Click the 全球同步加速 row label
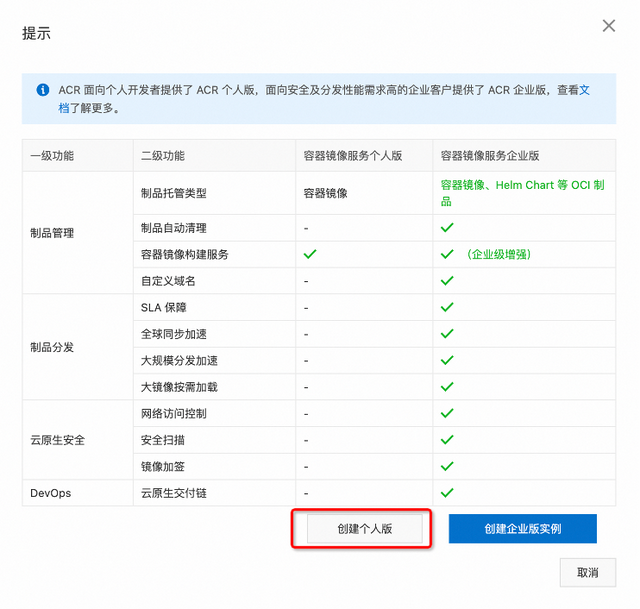The height and width of the screenshot is (609, 640). pyautogui.click(x=174, y=334)
